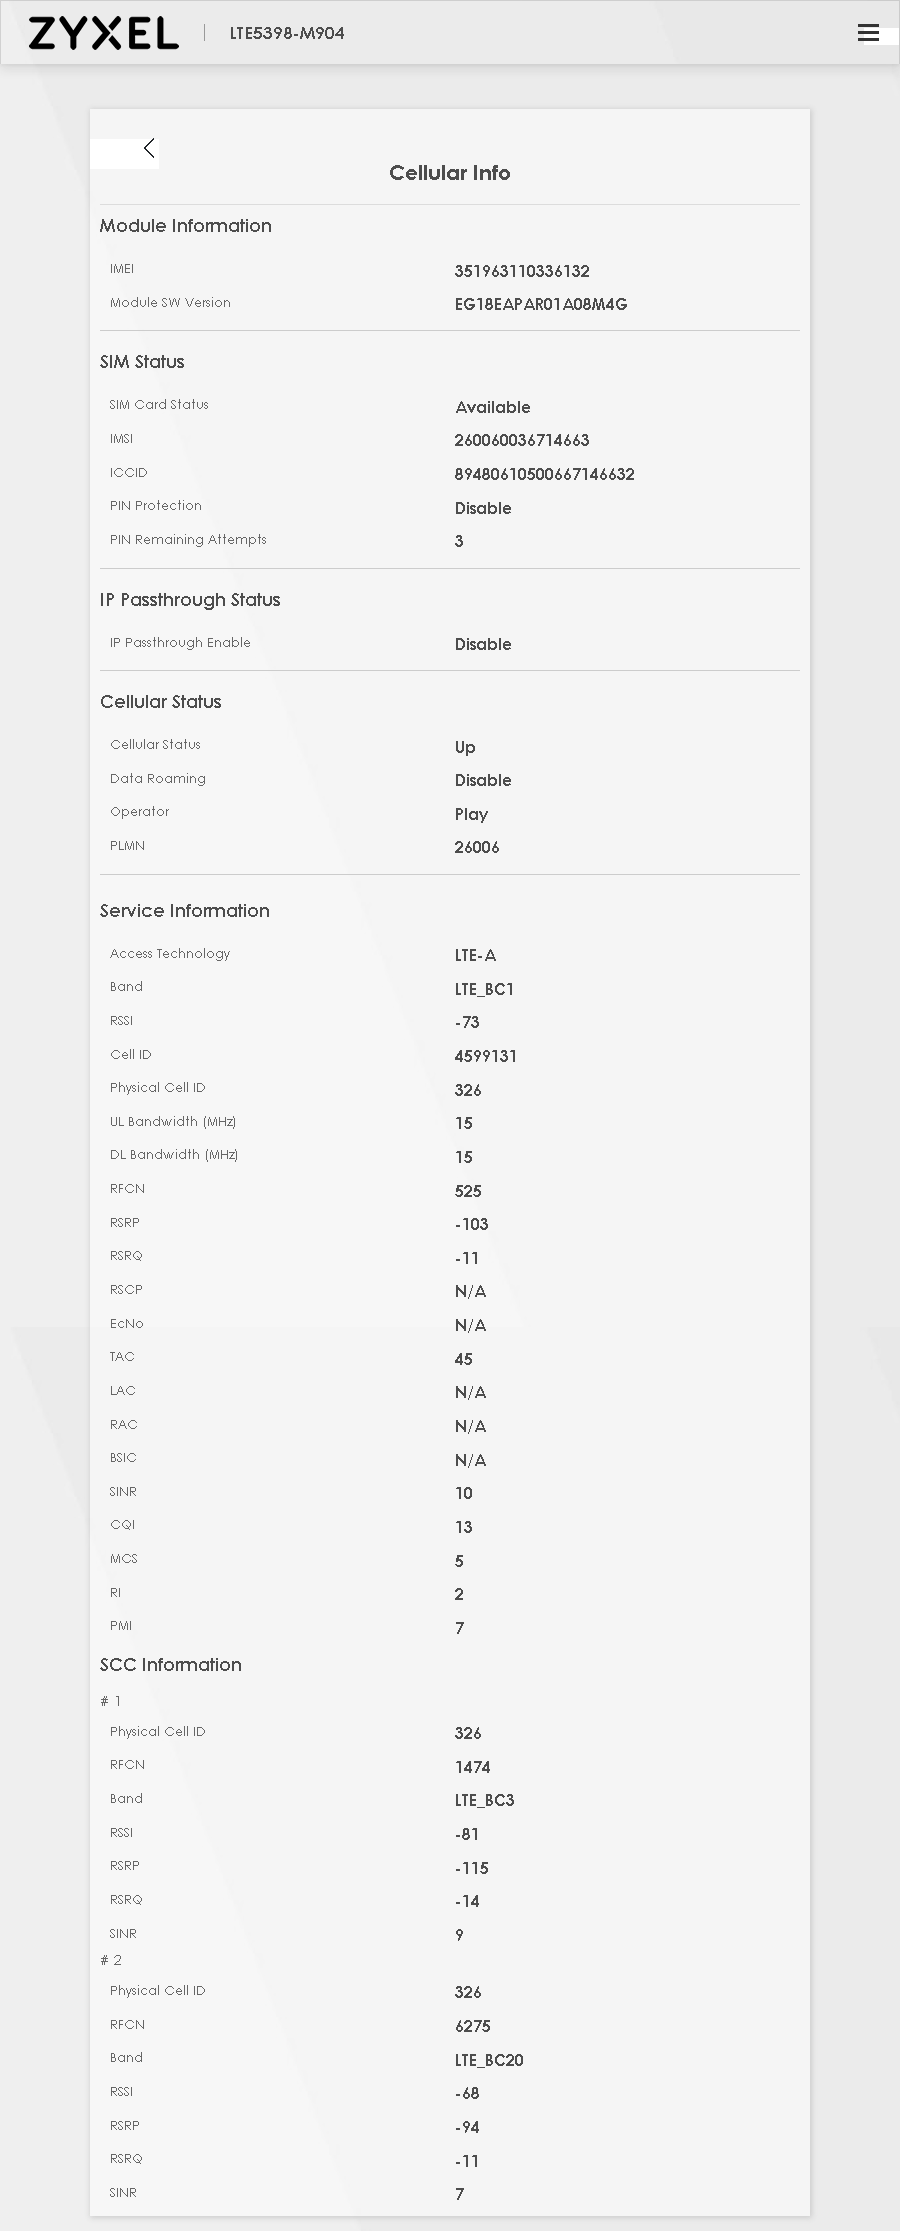Click the SIM Status section heading
The height and width of the screenshot is (2231, 900).
point(142,362)
